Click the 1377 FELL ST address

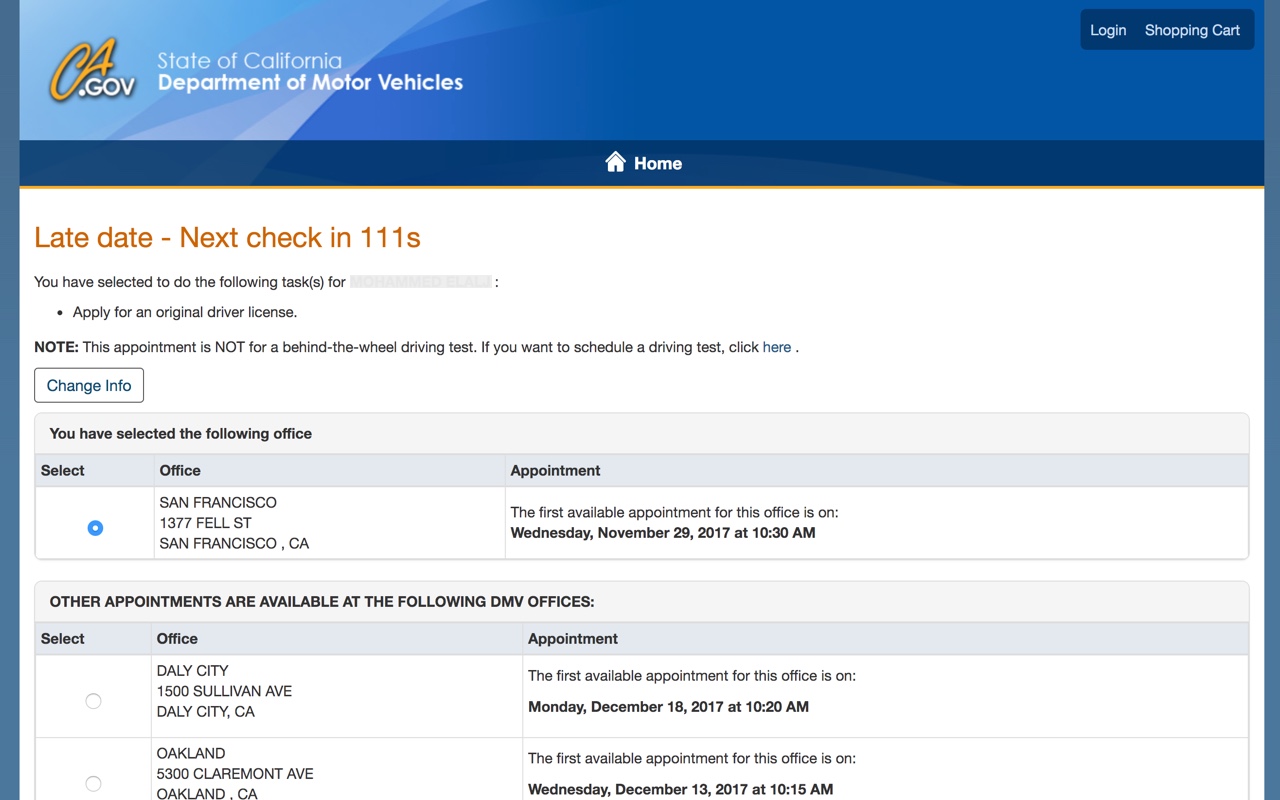click(206, 523)
